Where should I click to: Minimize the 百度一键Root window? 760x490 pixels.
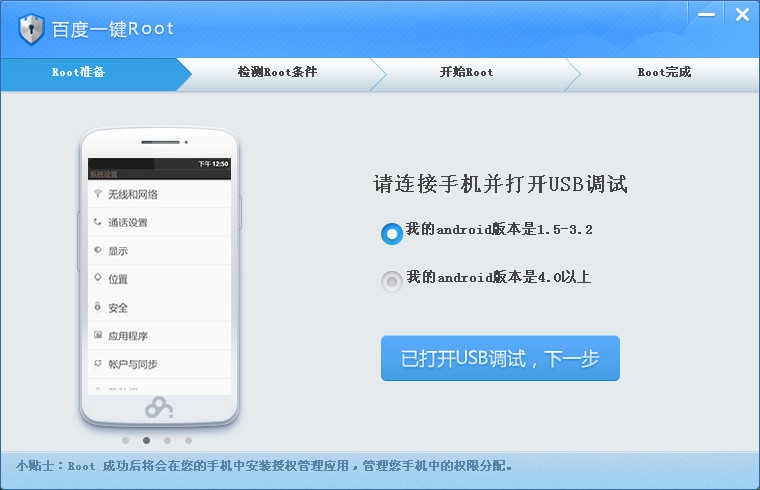tap(706, 15)
